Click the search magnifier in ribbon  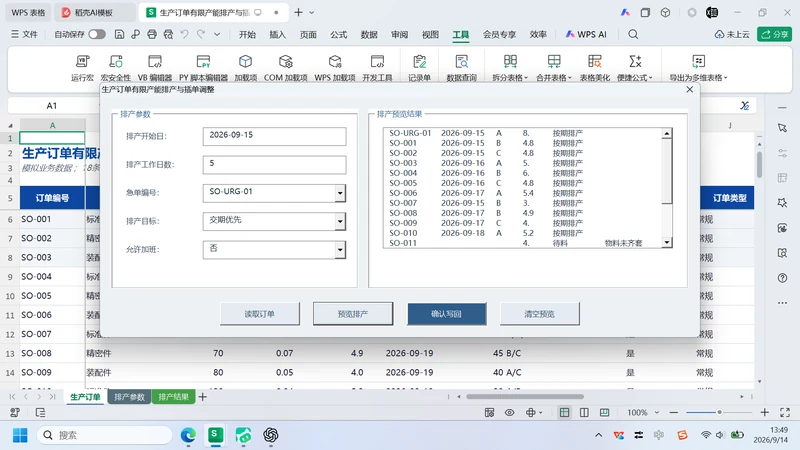[x=633, y=34]
